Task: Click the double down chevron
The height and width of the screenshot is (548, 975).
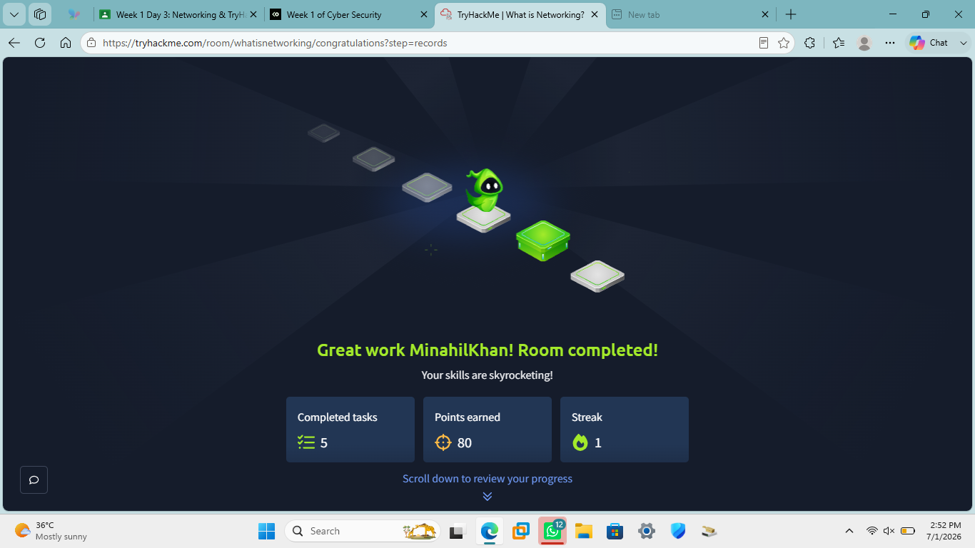Action: (488, 496)
